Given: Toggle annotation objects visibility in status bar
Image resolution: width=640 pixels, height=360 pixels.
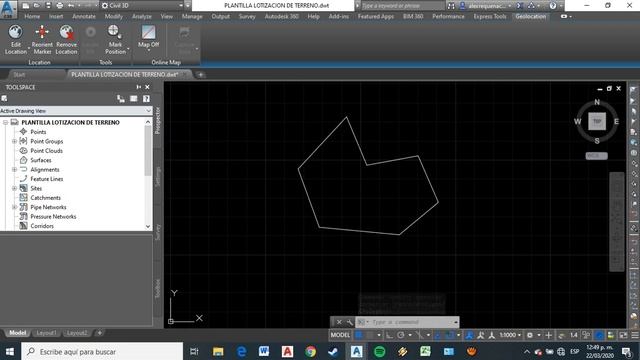Looking at the screenshot, I should pyautogui.click(x=469, y=335).
